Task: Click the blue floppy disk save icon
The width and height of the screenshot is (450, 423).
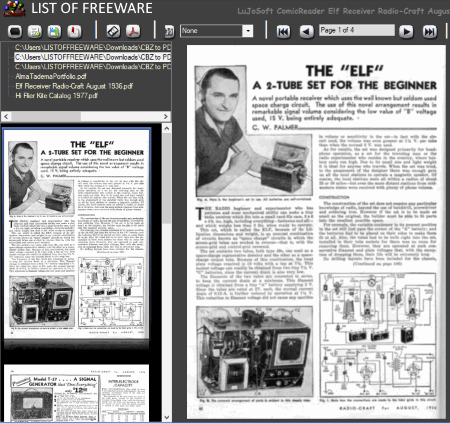Action: pyautogui.click(x=54, y=32)
